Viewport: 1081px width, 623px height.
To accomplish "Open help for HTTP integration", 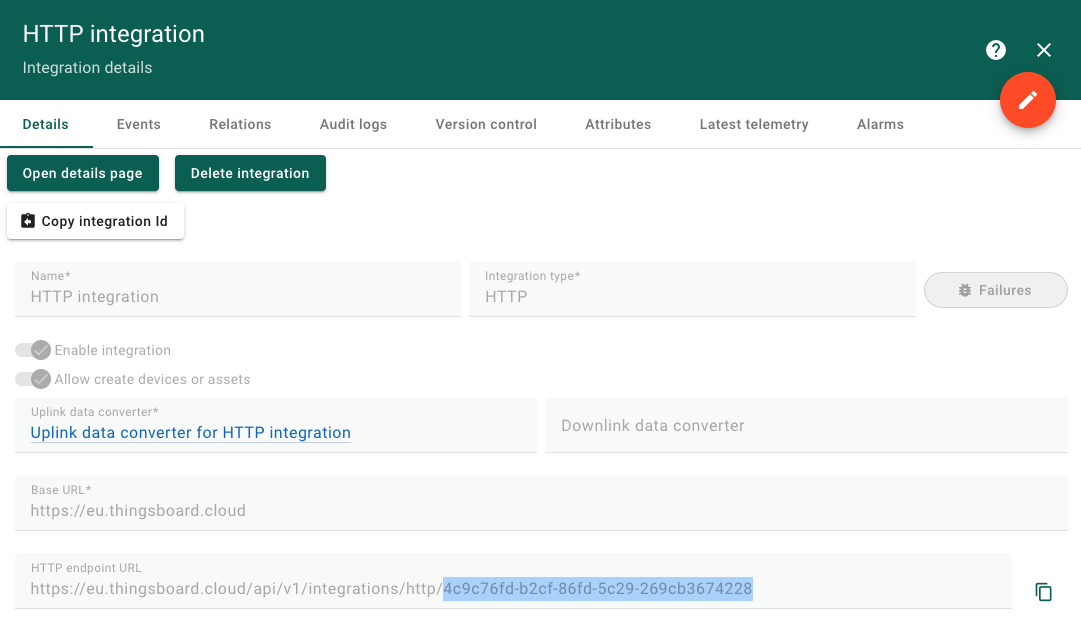I will pos(996,50).
